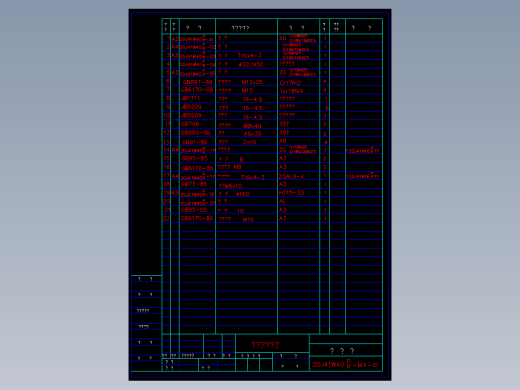
Task: Click the M12x25 specification text
Action: click(252, 82)
